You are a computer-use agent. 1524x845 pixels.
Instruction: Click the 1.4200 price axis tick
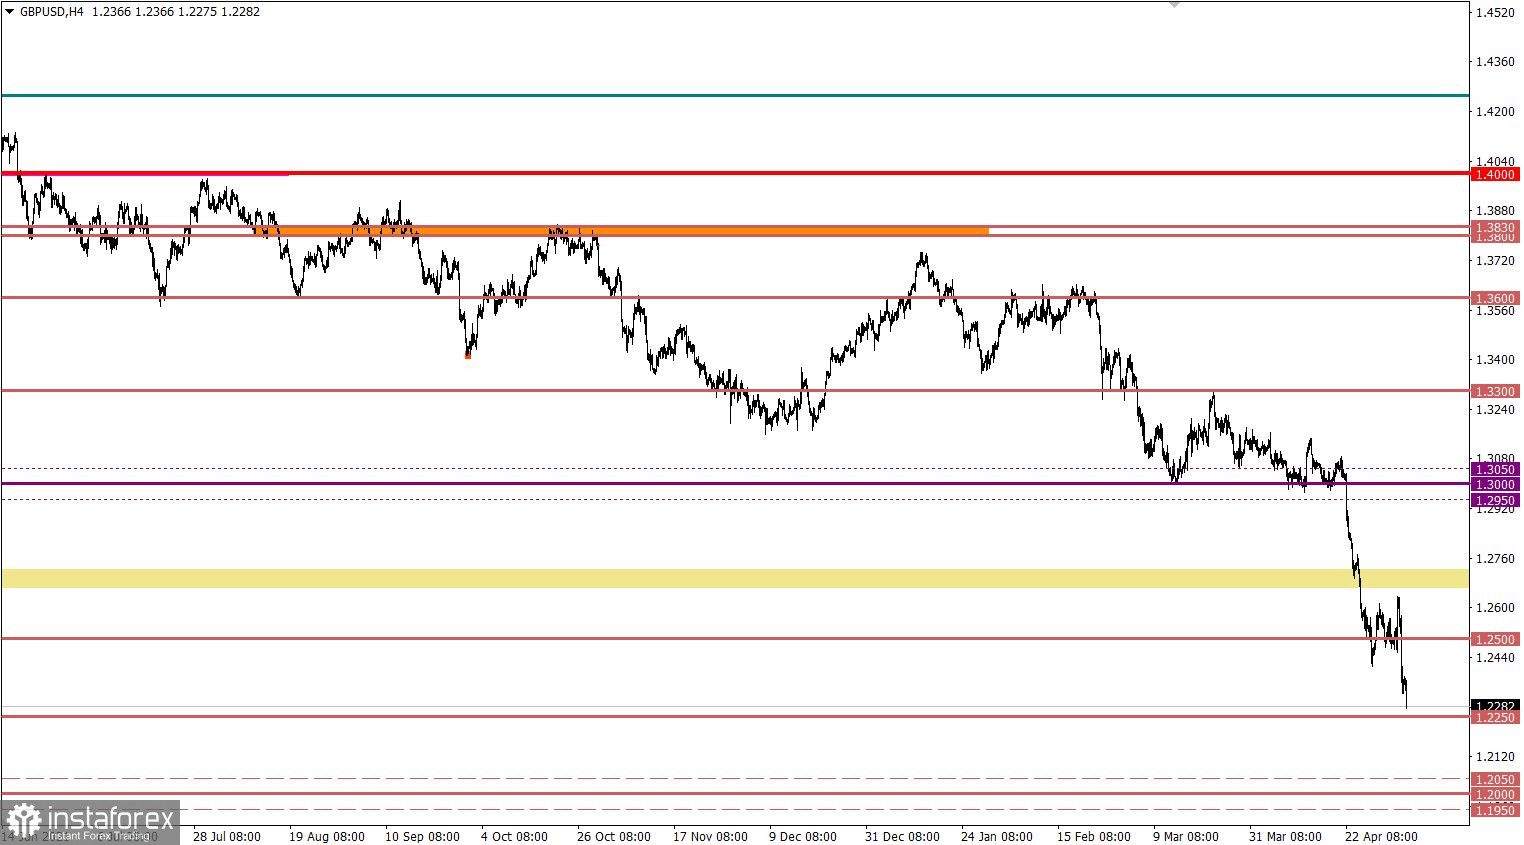click(1496, 112)
